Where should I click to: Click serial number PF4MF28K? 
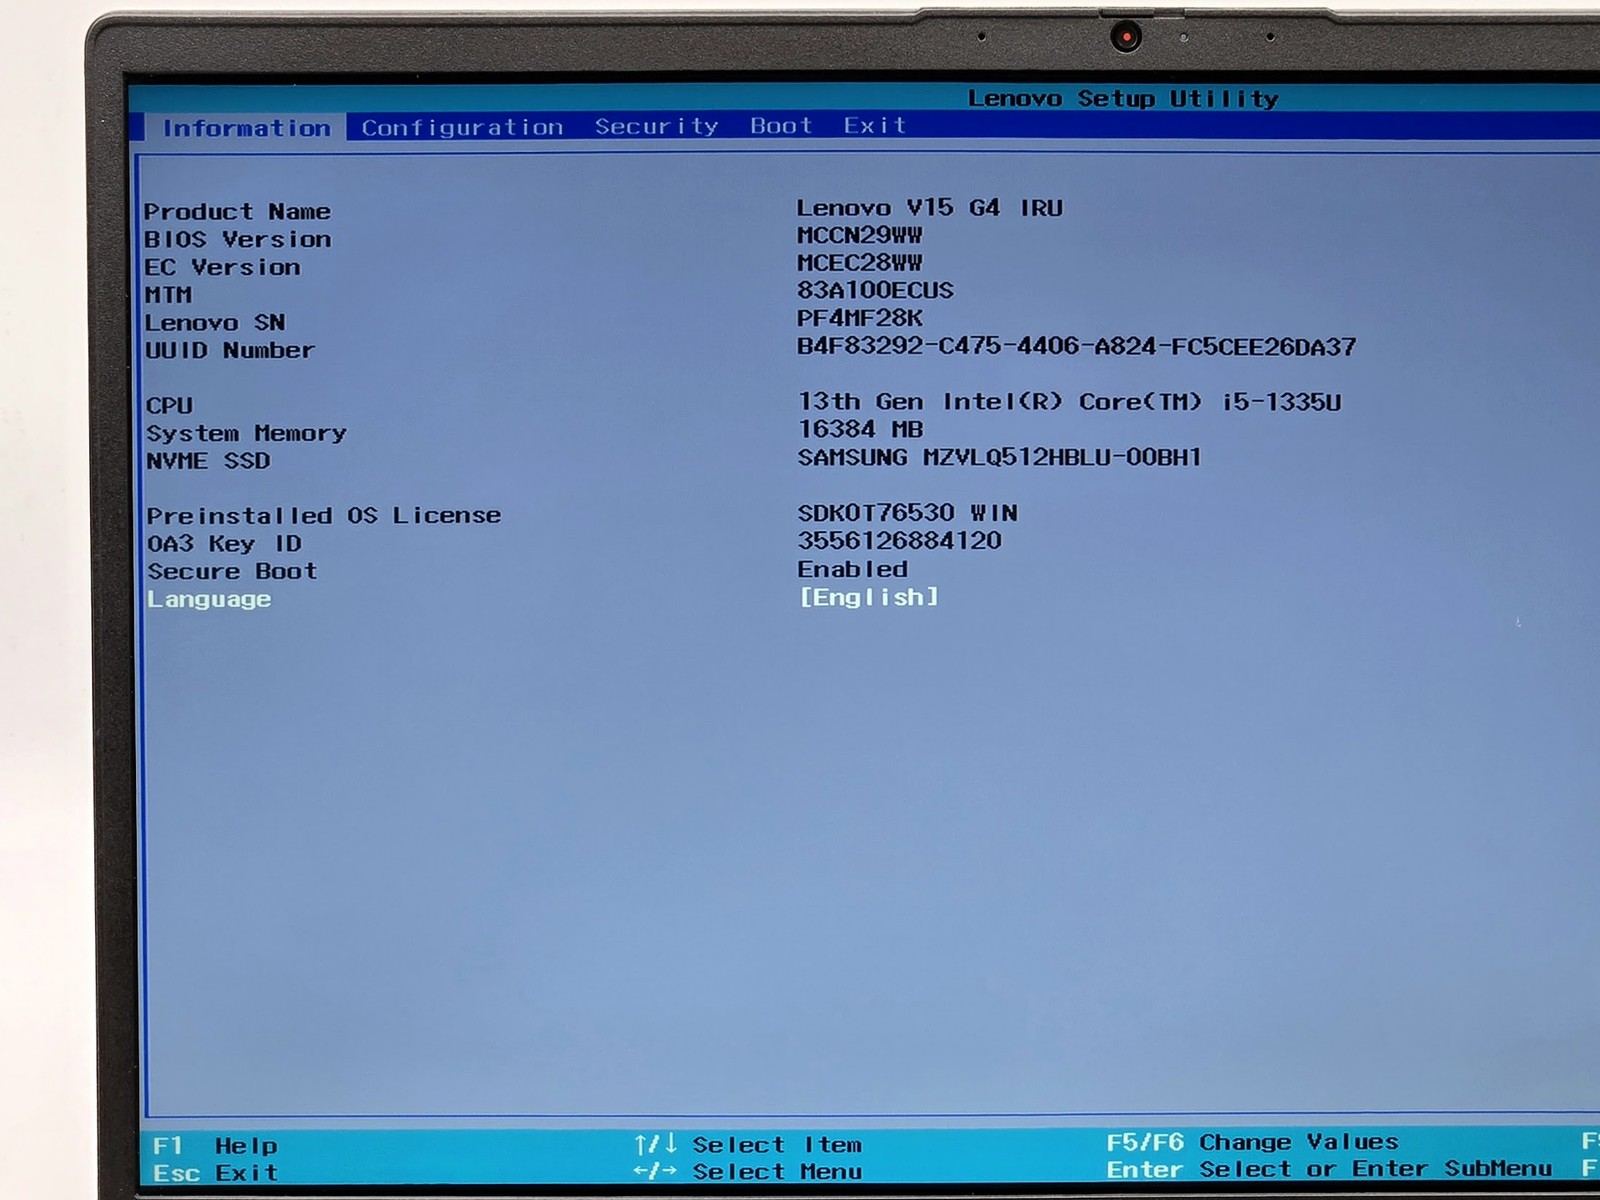(x=859, y=318)
